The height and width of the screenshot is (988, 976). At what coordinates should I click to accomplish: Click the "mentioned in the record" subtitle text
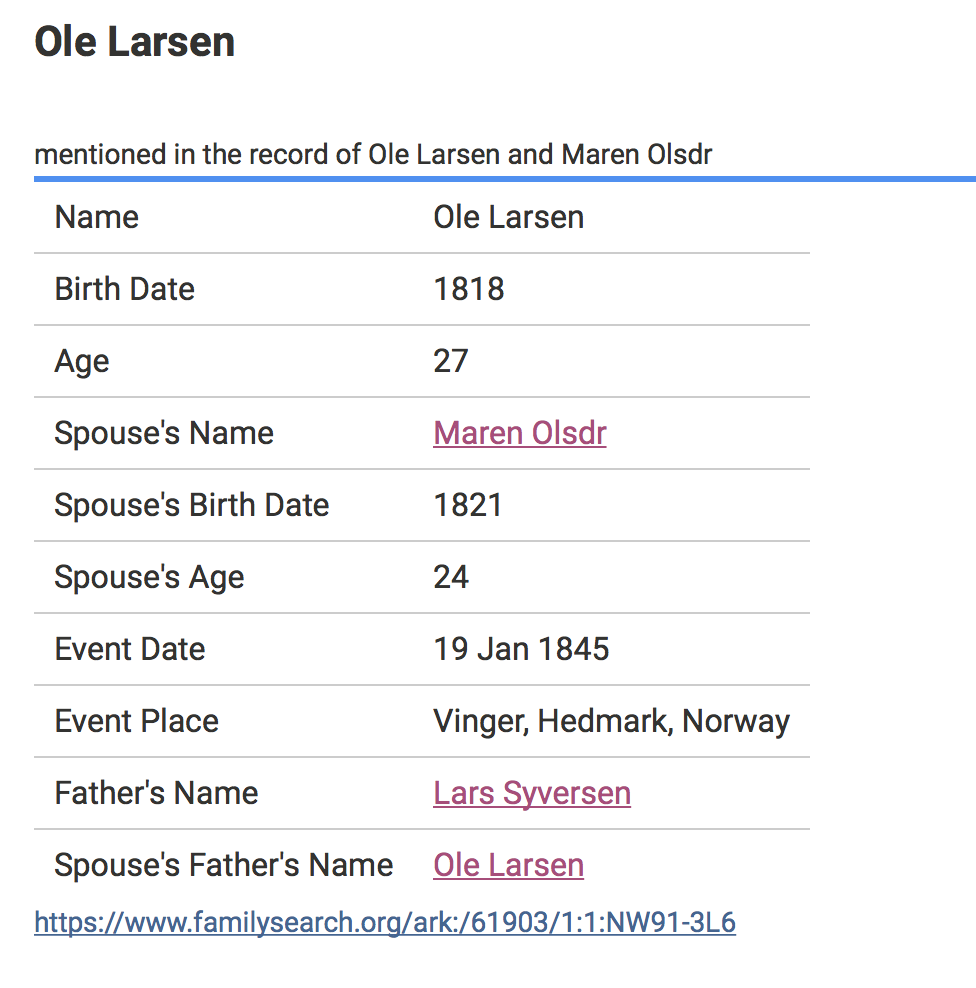tap(373, 155)
